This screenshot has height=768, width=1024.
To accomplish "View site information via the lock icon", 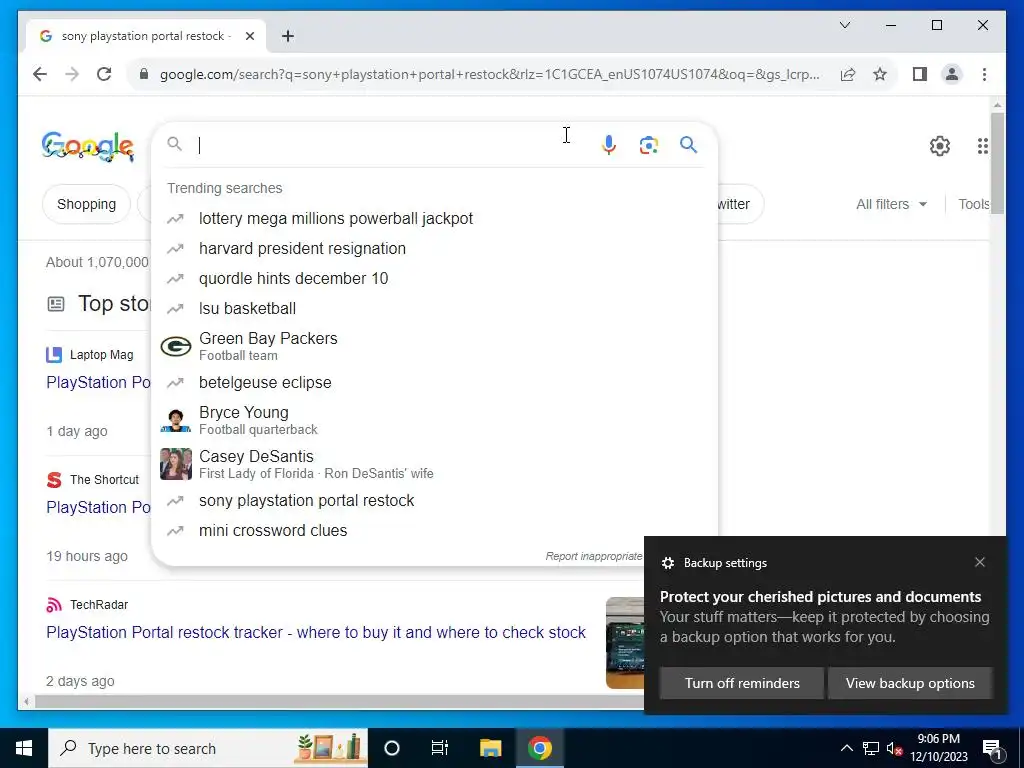I will pos(144,74).
